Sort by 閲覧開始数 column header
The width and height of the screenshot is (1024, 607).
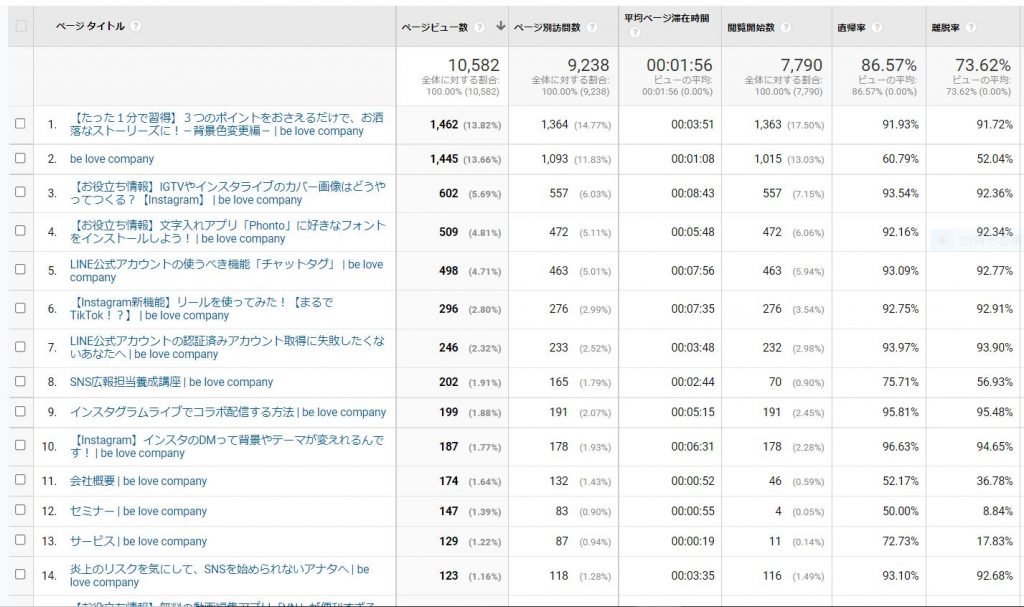click(x=750, y=27)
